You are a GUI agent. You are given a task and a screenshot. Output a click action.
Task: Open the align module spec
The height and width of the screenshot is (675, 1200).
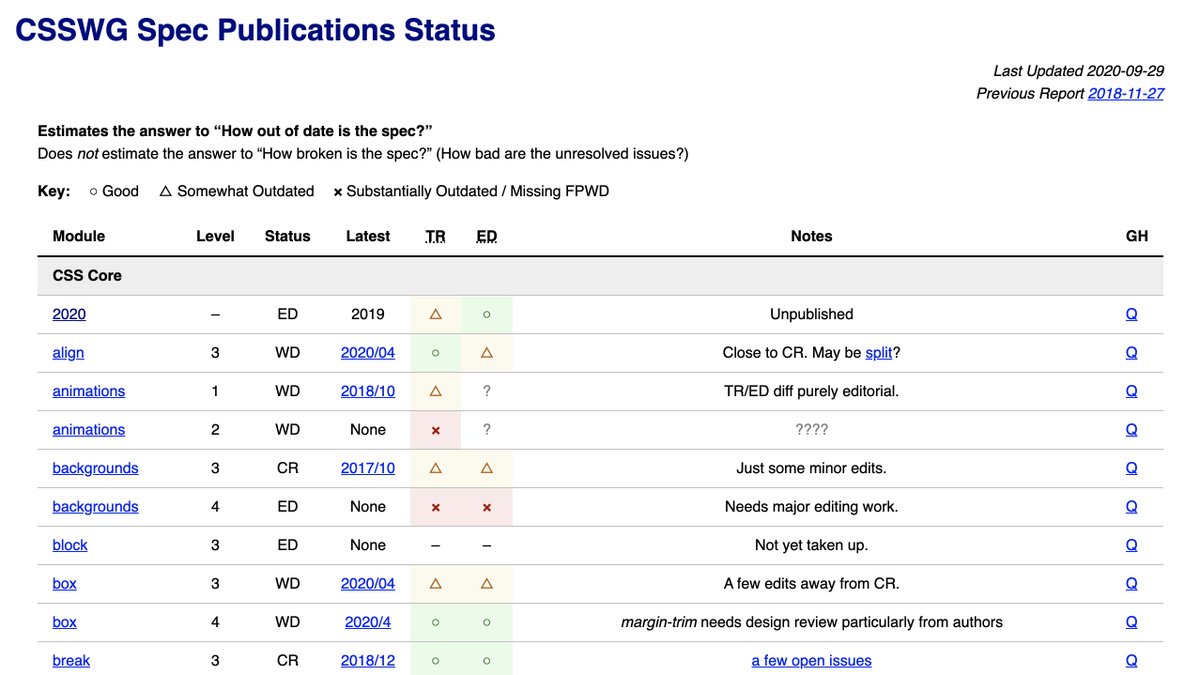tap(68, 352)
